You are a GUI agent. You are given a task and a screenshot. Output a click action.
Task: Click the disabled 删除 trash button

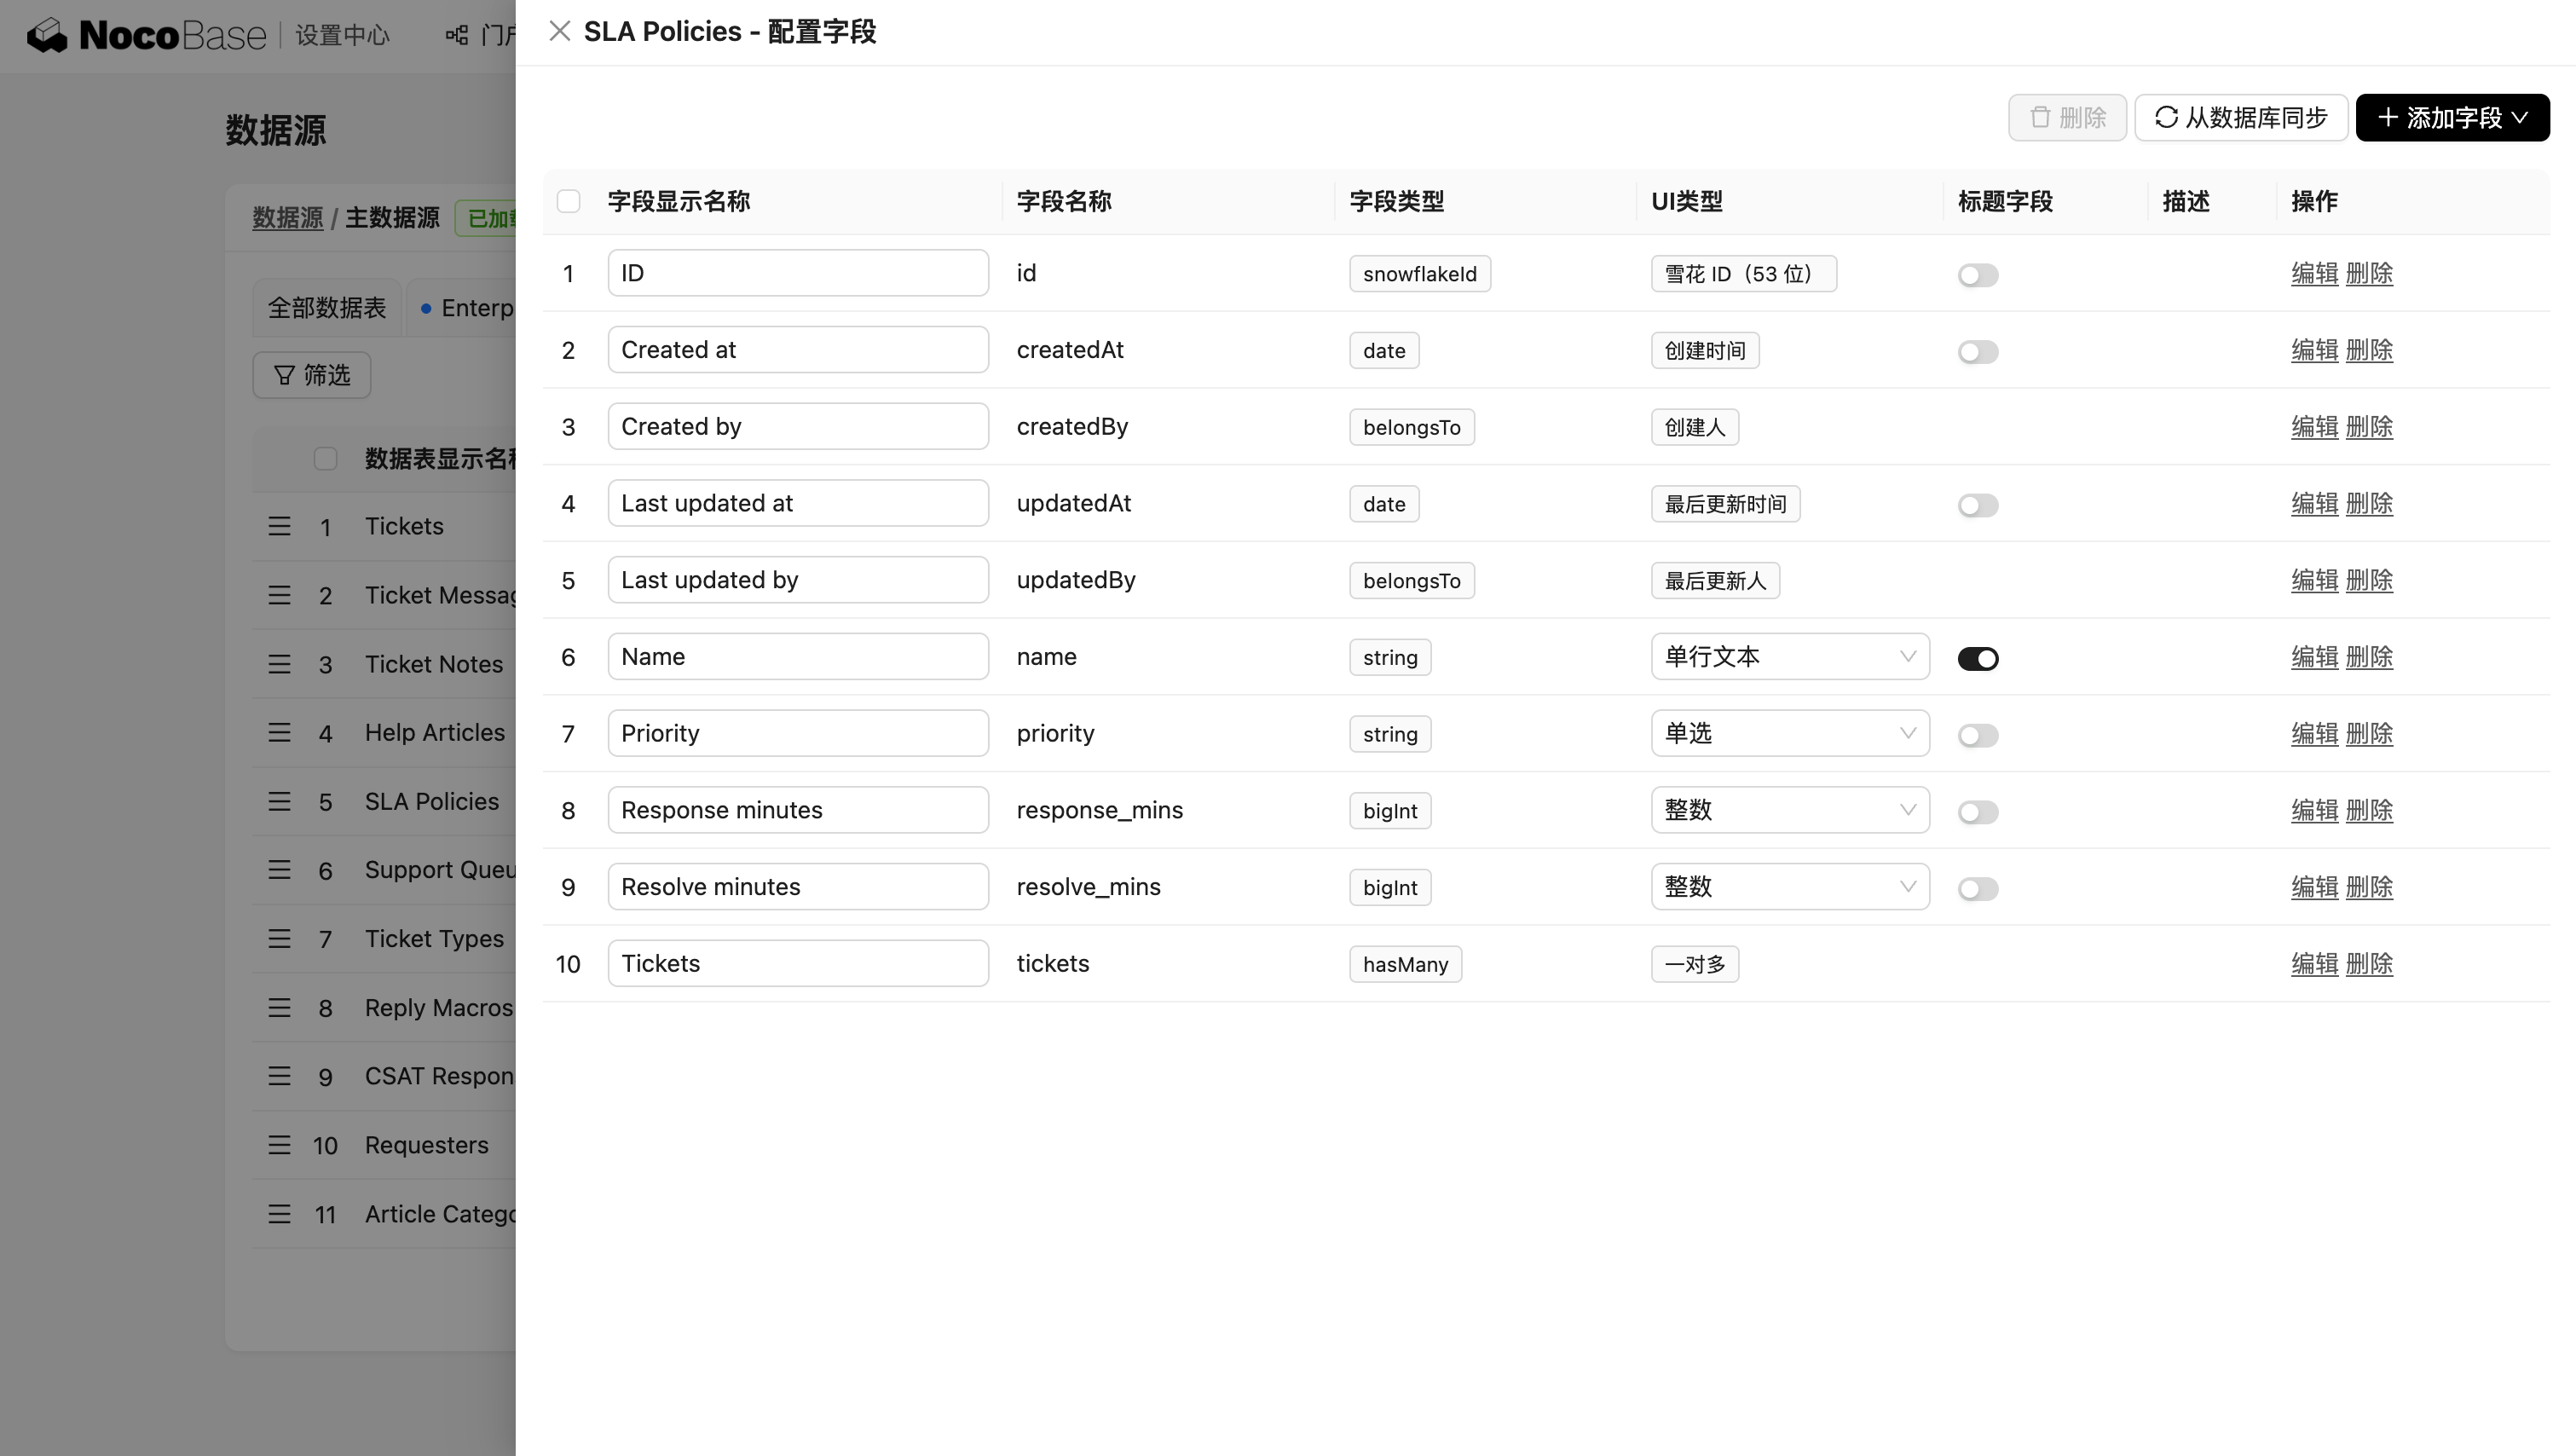click(x=2067, y=118)
